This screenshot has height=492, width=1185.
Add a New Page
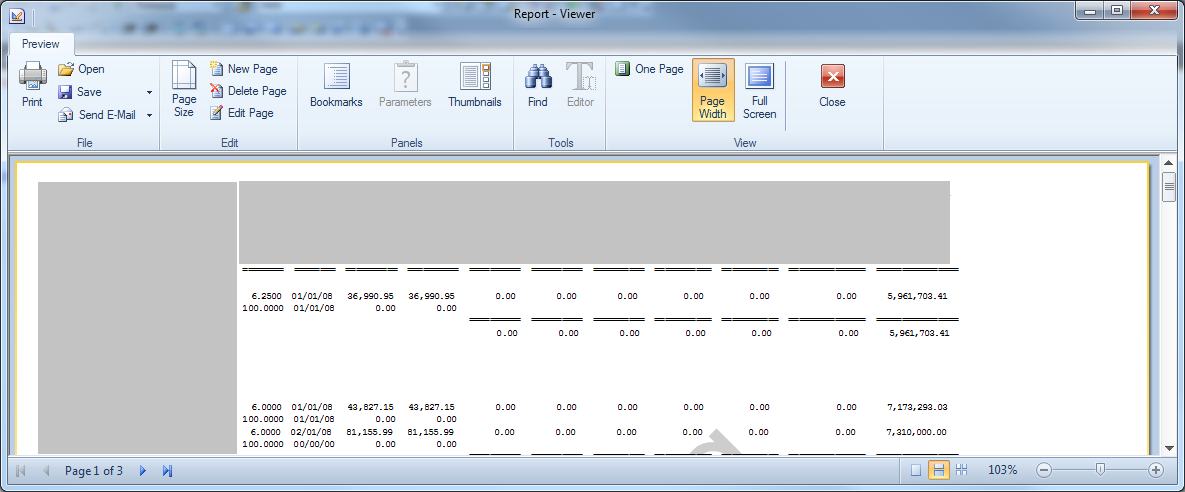click(243, 69)
